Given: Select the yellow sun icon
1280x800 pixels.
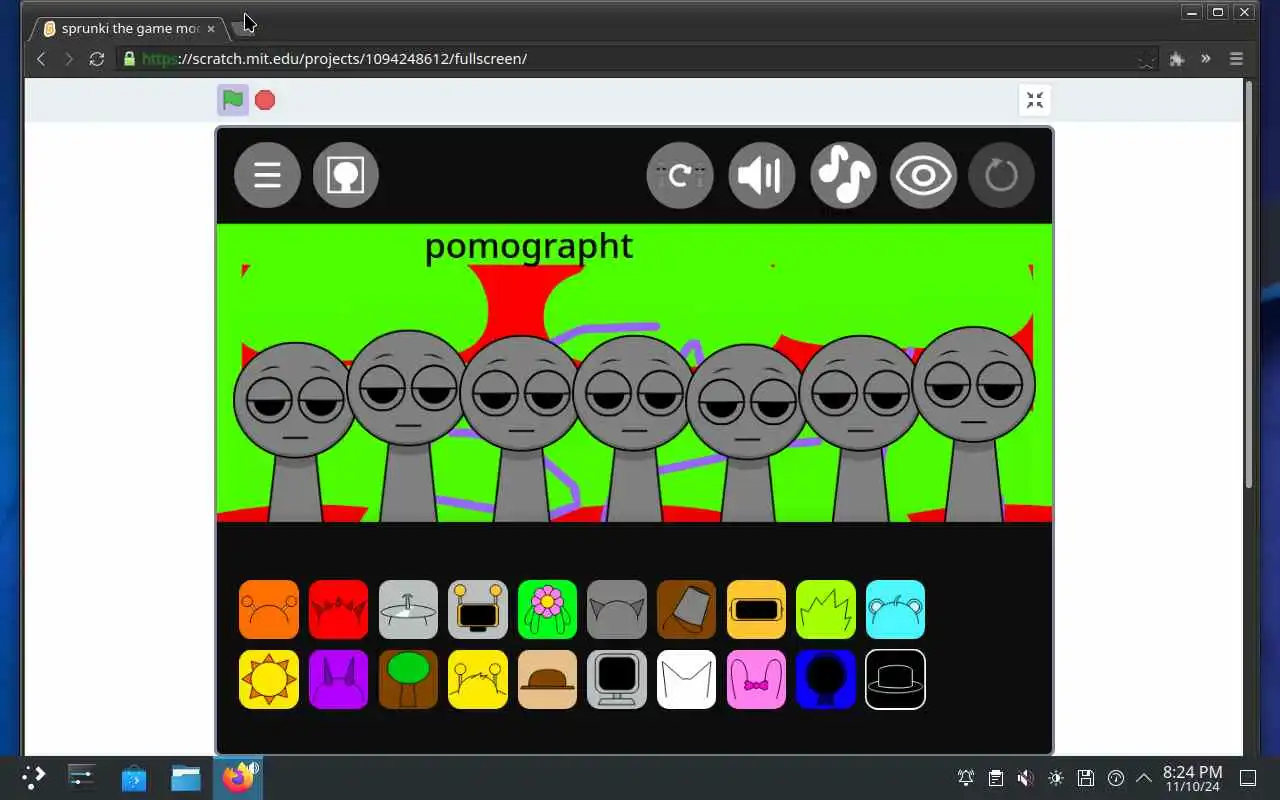Looking at the screenshot, I should click(269, 679).
